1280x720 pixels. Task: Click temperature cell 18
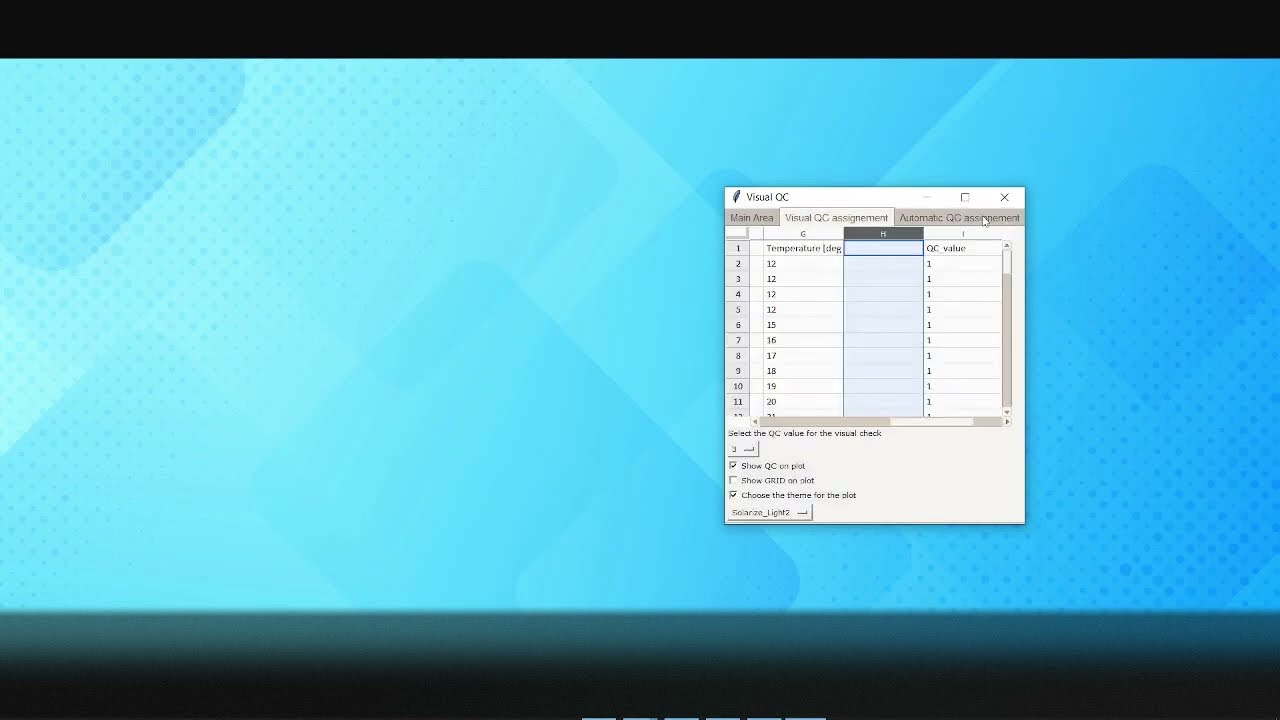point(803,371)
